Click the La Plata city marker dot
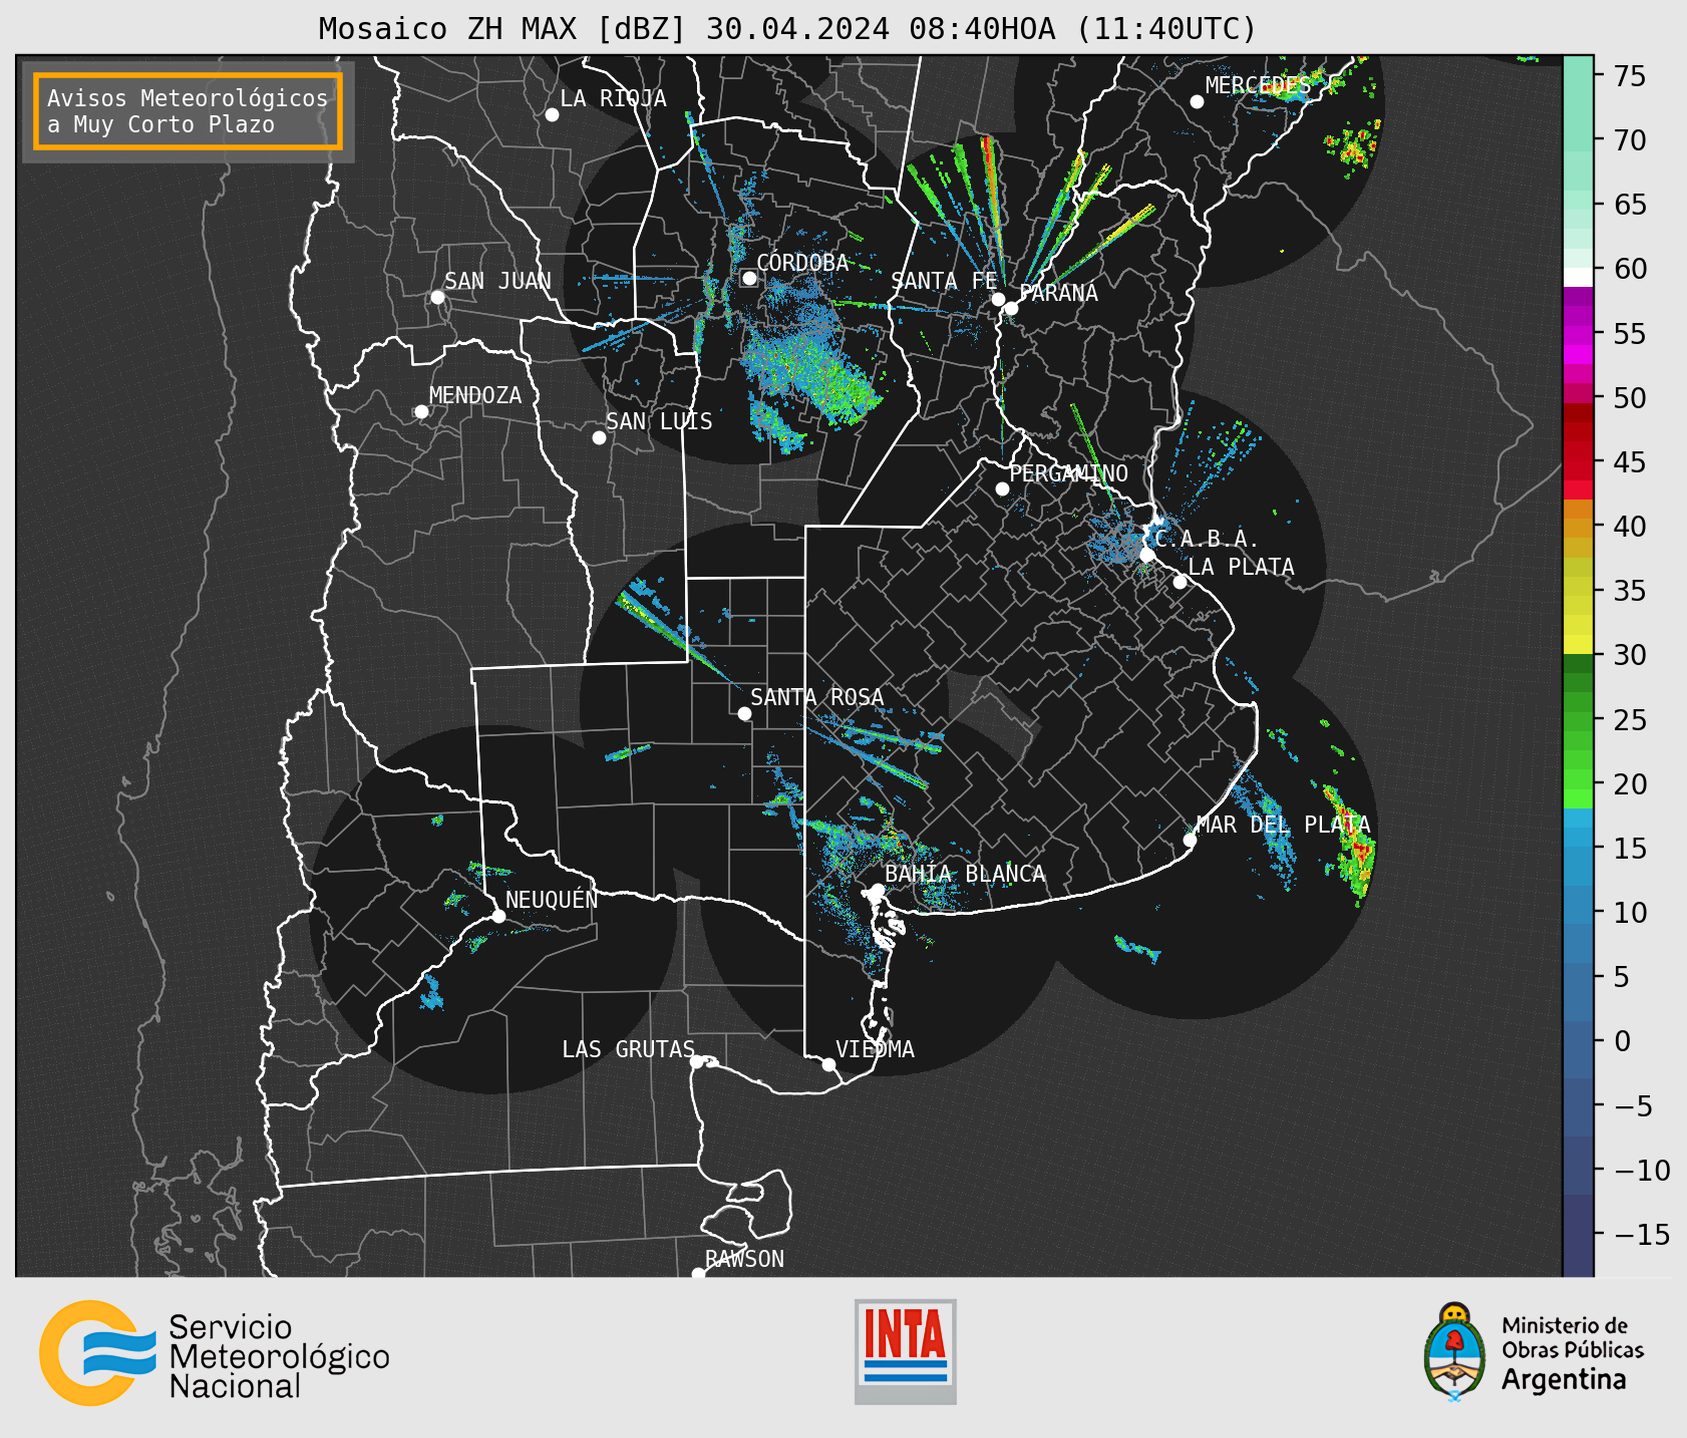Image resolution: width=1687 pixels, height=1438 pixels. pyautogui.click(x=1180, y=582)
